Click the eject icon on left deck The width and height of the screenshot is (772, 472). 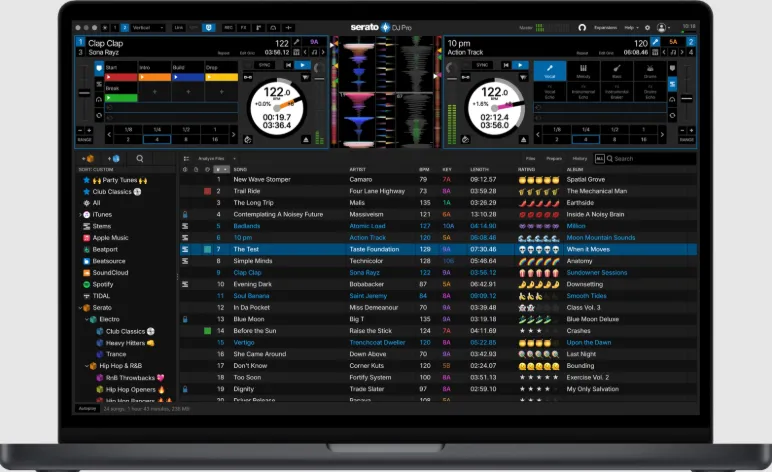306,140
